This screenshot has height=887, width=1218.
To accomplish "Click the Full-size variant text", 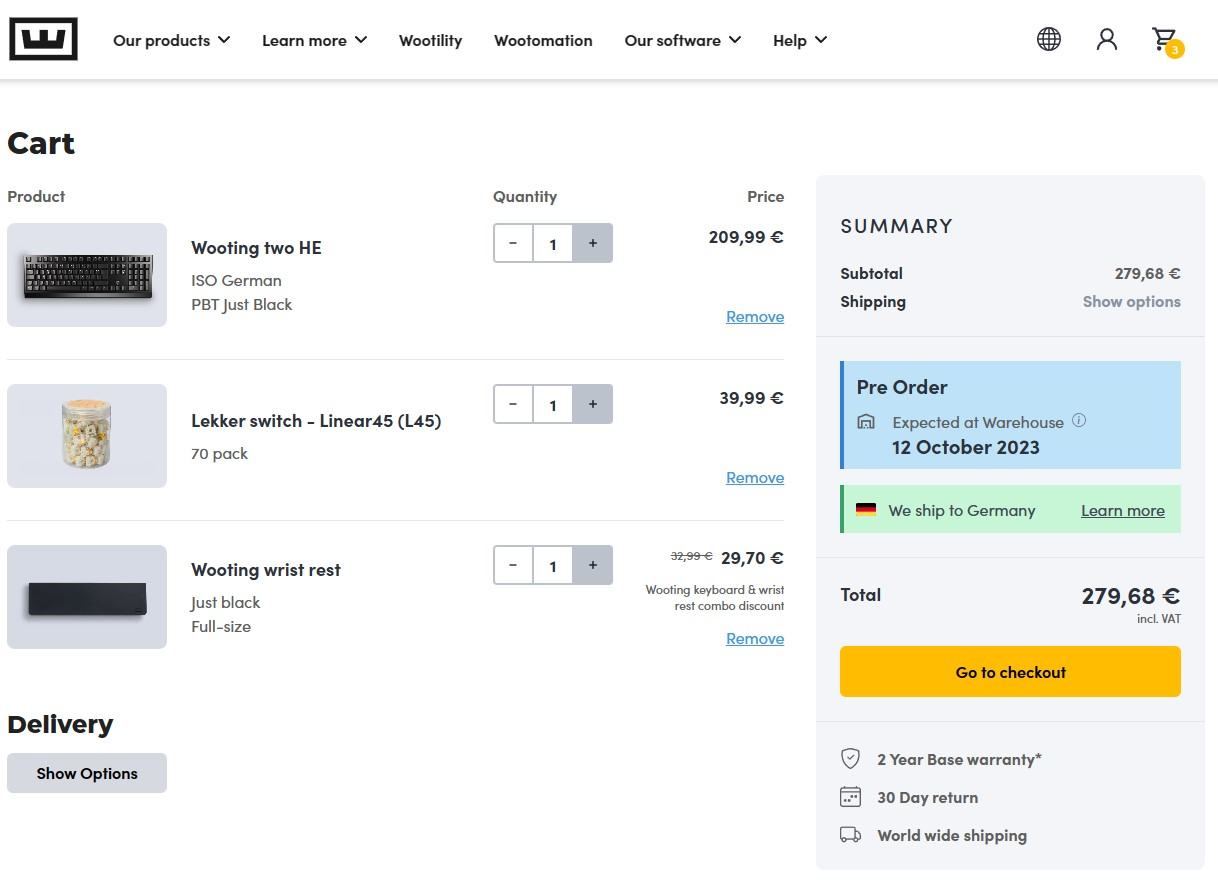I will coord(221,626).
